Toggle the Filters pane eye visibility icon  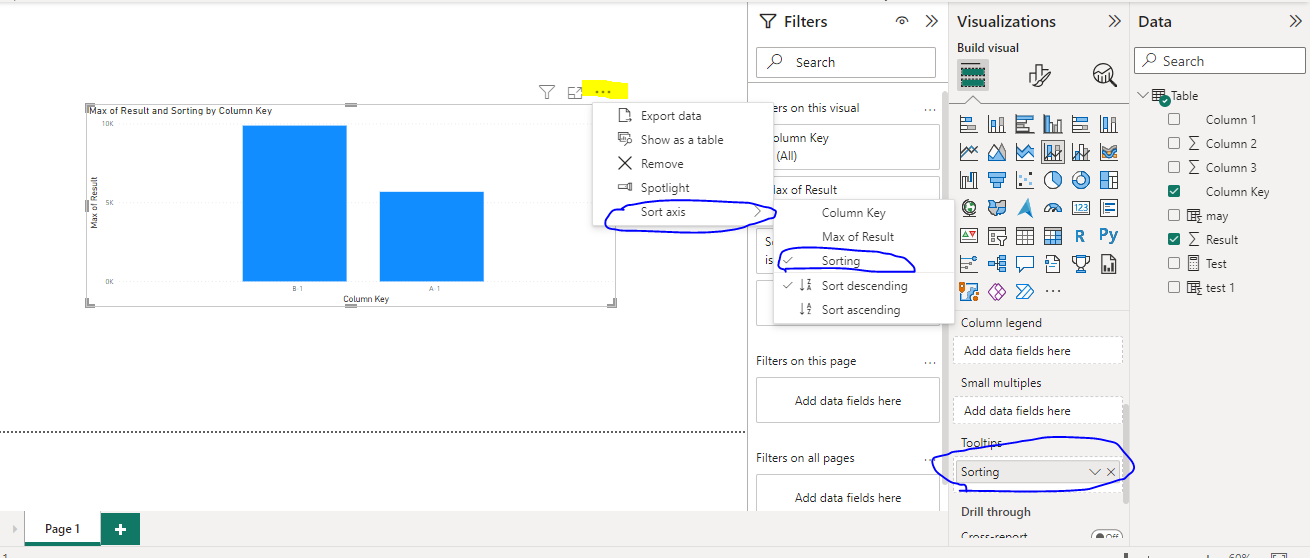[902, 21]
